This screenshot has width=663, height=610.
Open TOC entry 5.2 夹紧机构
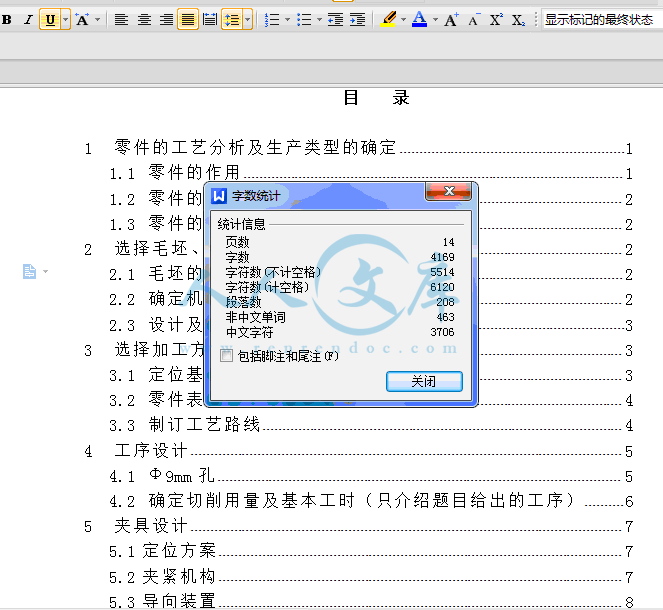coord(371,577)
